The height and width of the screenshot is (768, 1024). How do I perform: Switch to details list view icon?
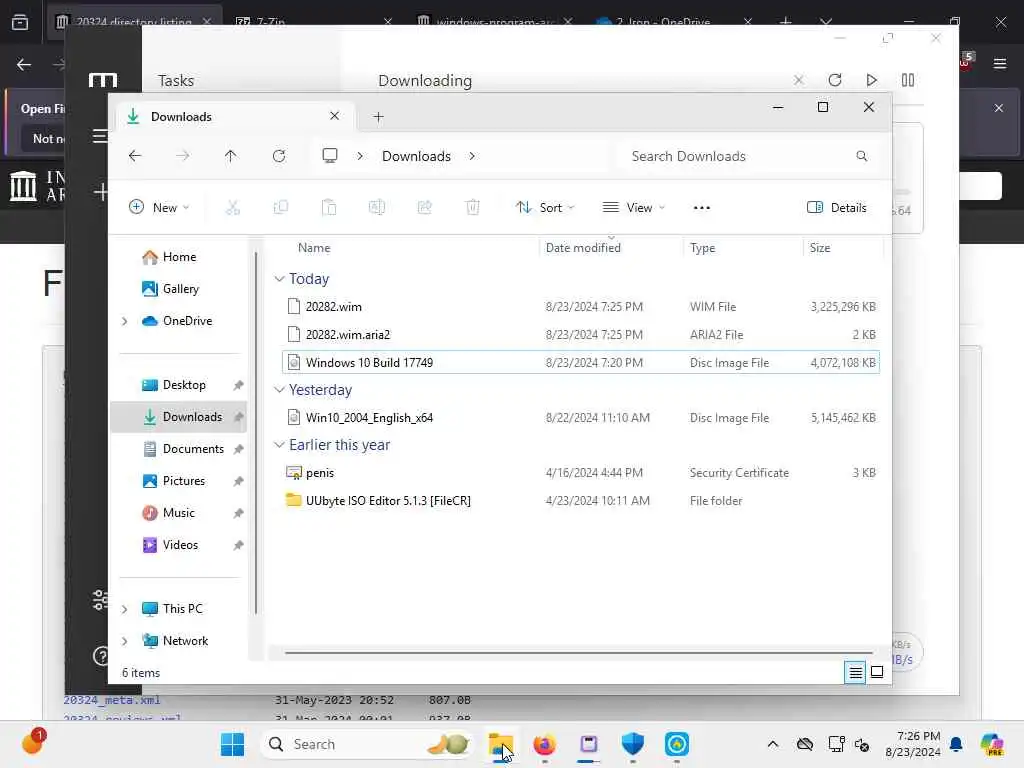pos(855,672)
